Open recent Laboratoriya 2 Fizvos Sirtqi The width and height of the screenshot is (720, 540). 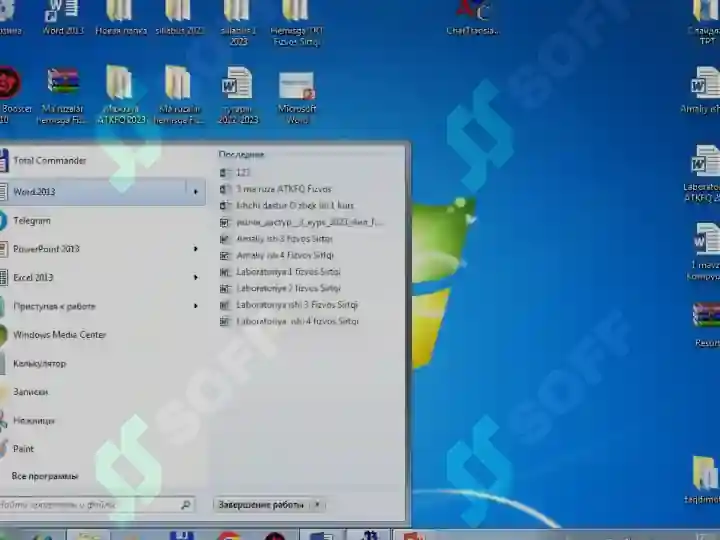click(280, 288)
